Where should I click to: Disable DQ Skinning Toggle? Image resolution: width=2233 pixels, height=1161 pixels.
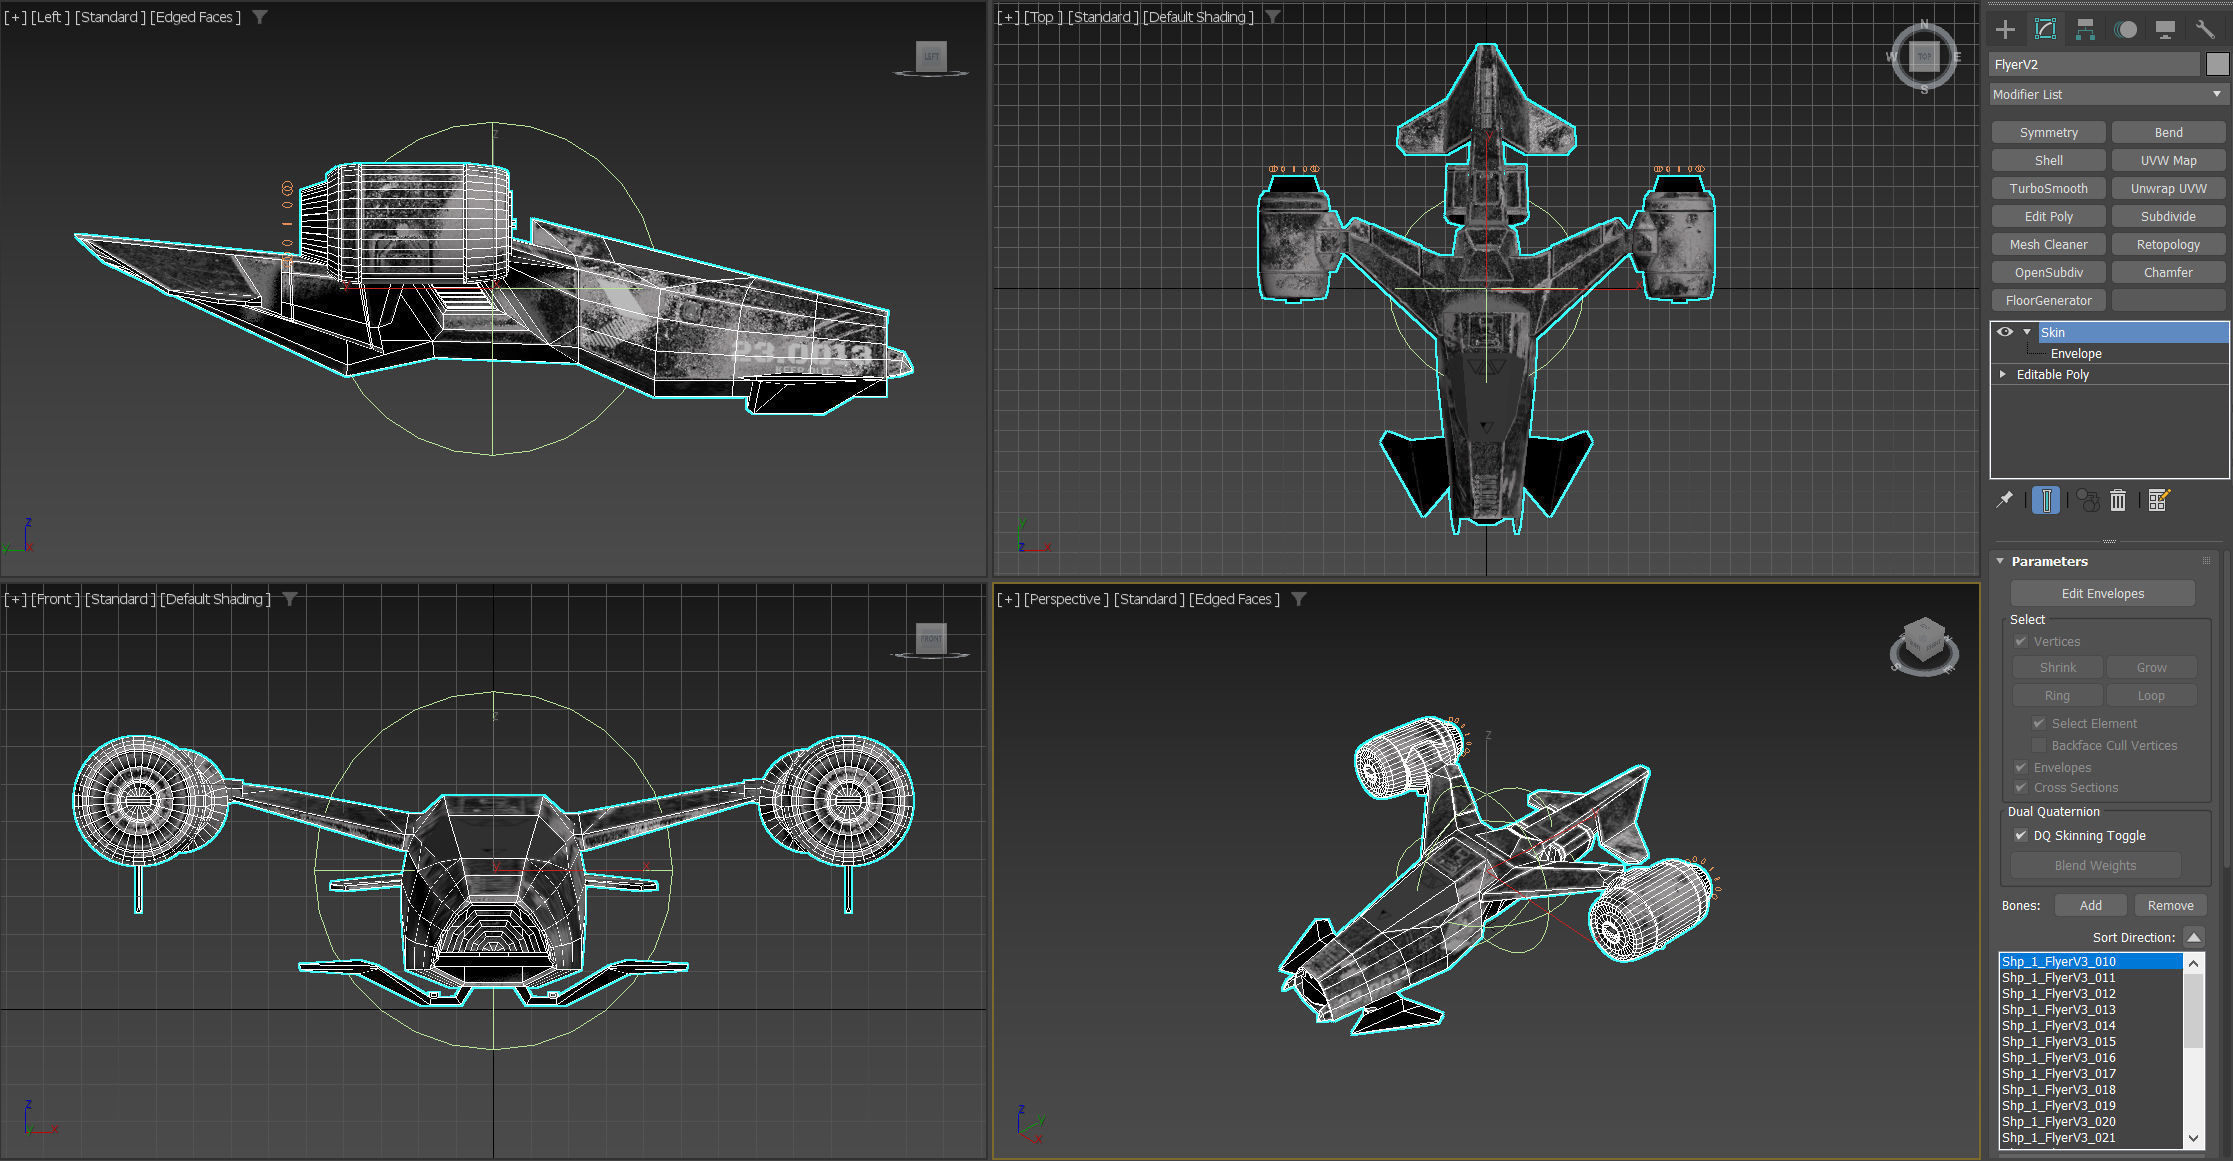click(x=2021, y=835)
